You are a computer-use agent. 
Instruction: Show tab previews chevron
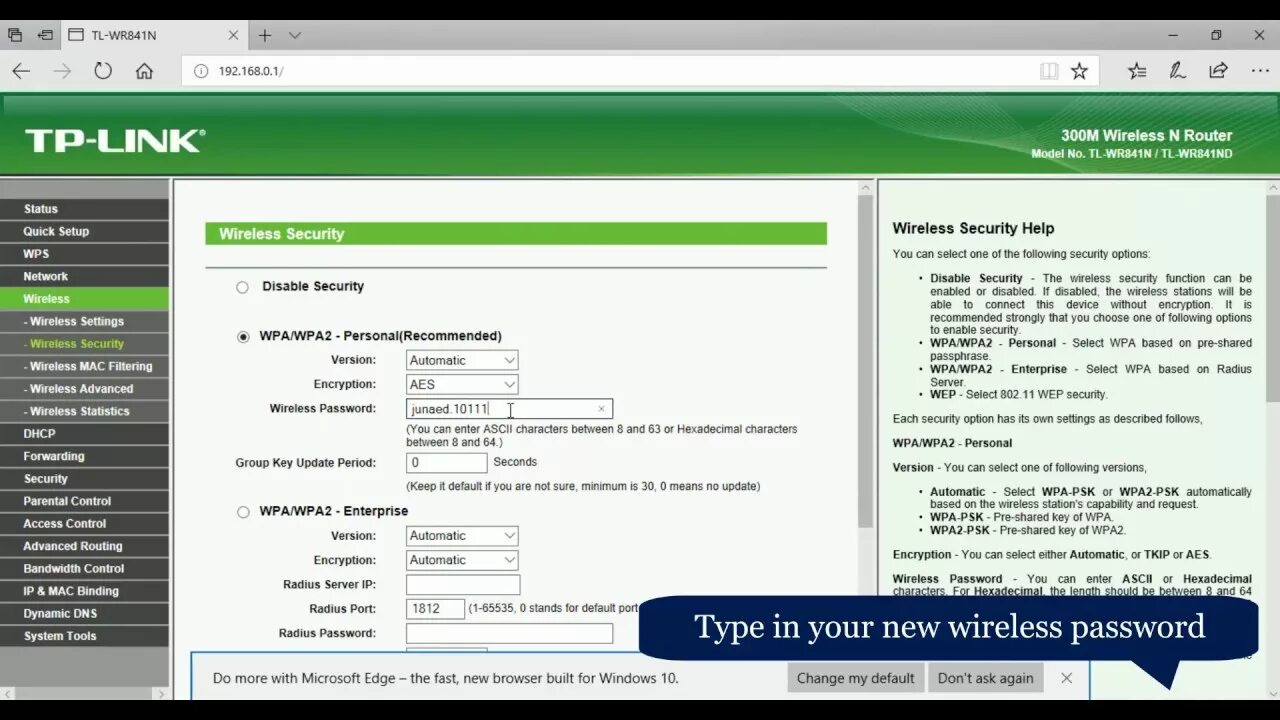tap(295, 35)
